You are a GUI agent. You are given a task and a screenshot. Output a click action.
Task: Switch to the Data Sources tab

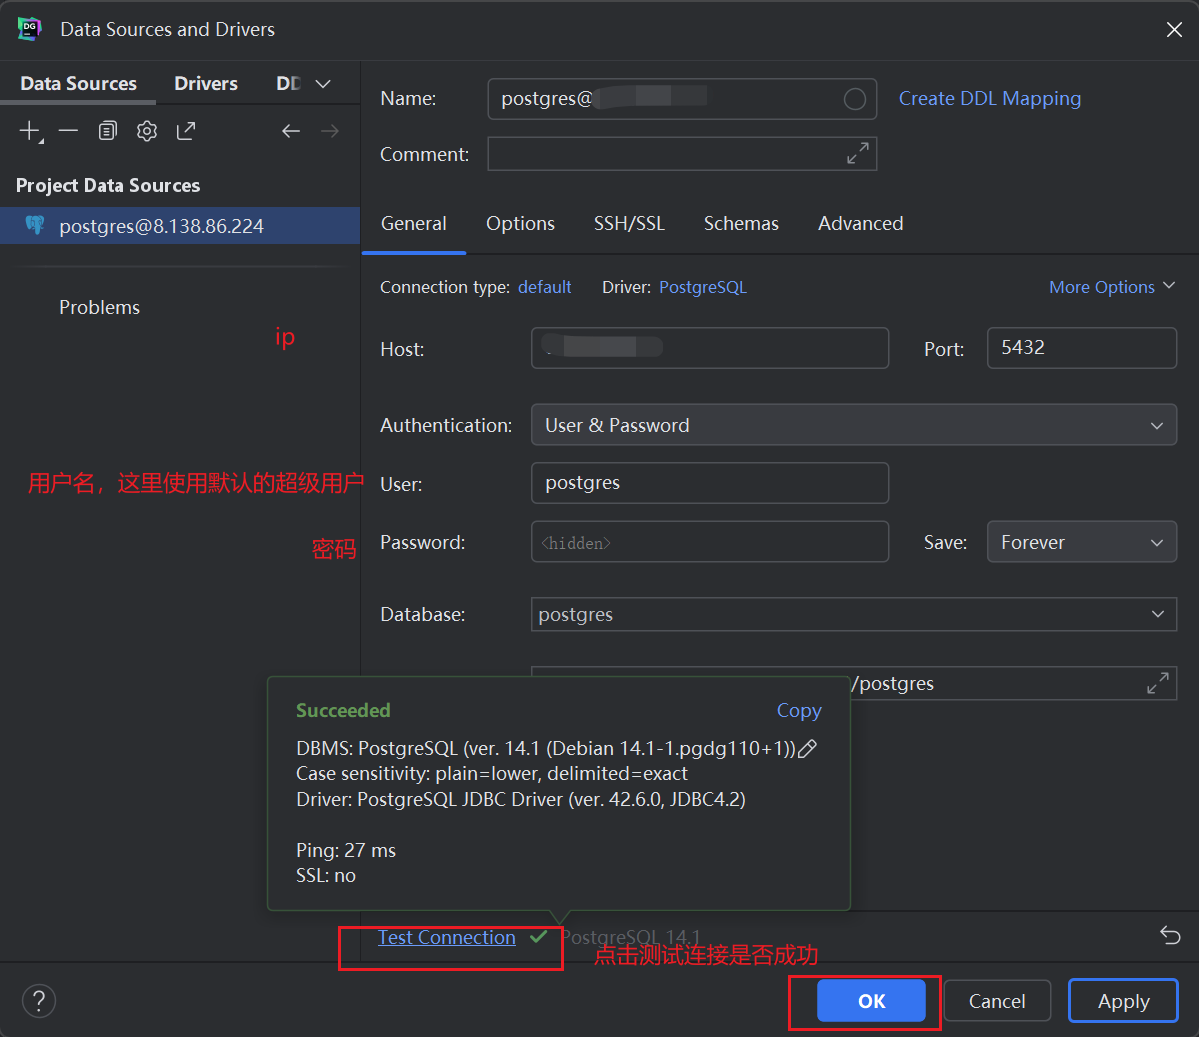78,83
